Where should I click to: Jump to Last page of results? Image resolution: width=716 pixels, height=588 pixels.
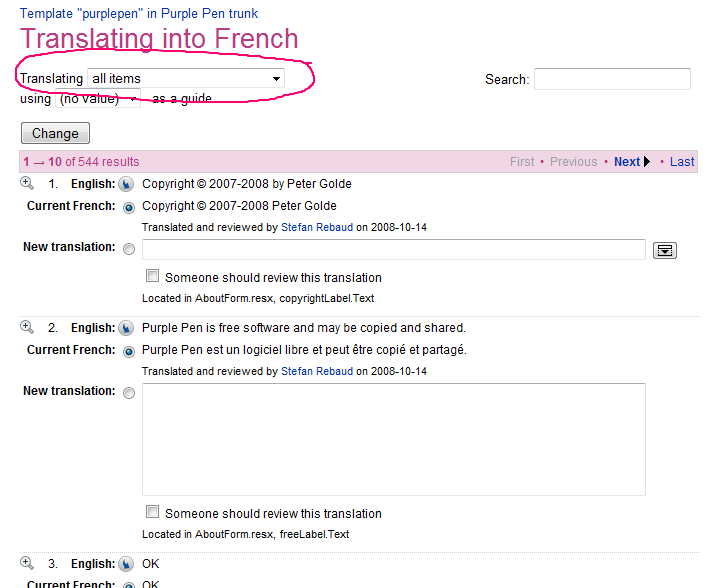pos(682,162)
